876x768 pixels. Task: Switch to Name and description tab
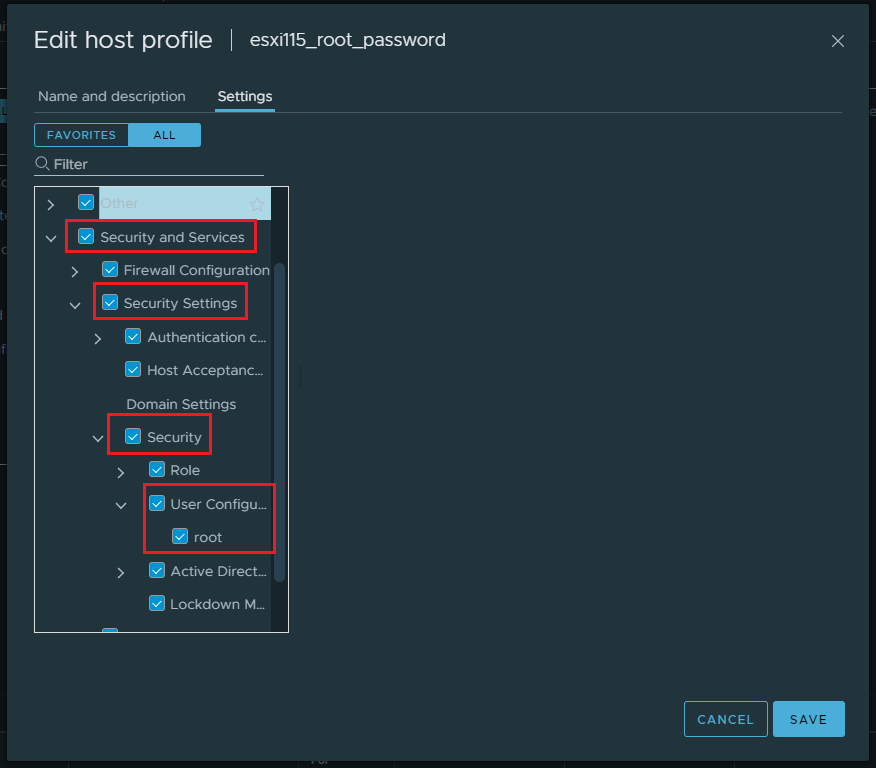(112, 97)
